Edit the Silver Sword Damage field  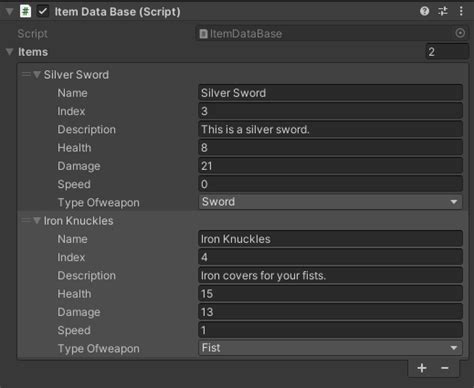330,166
